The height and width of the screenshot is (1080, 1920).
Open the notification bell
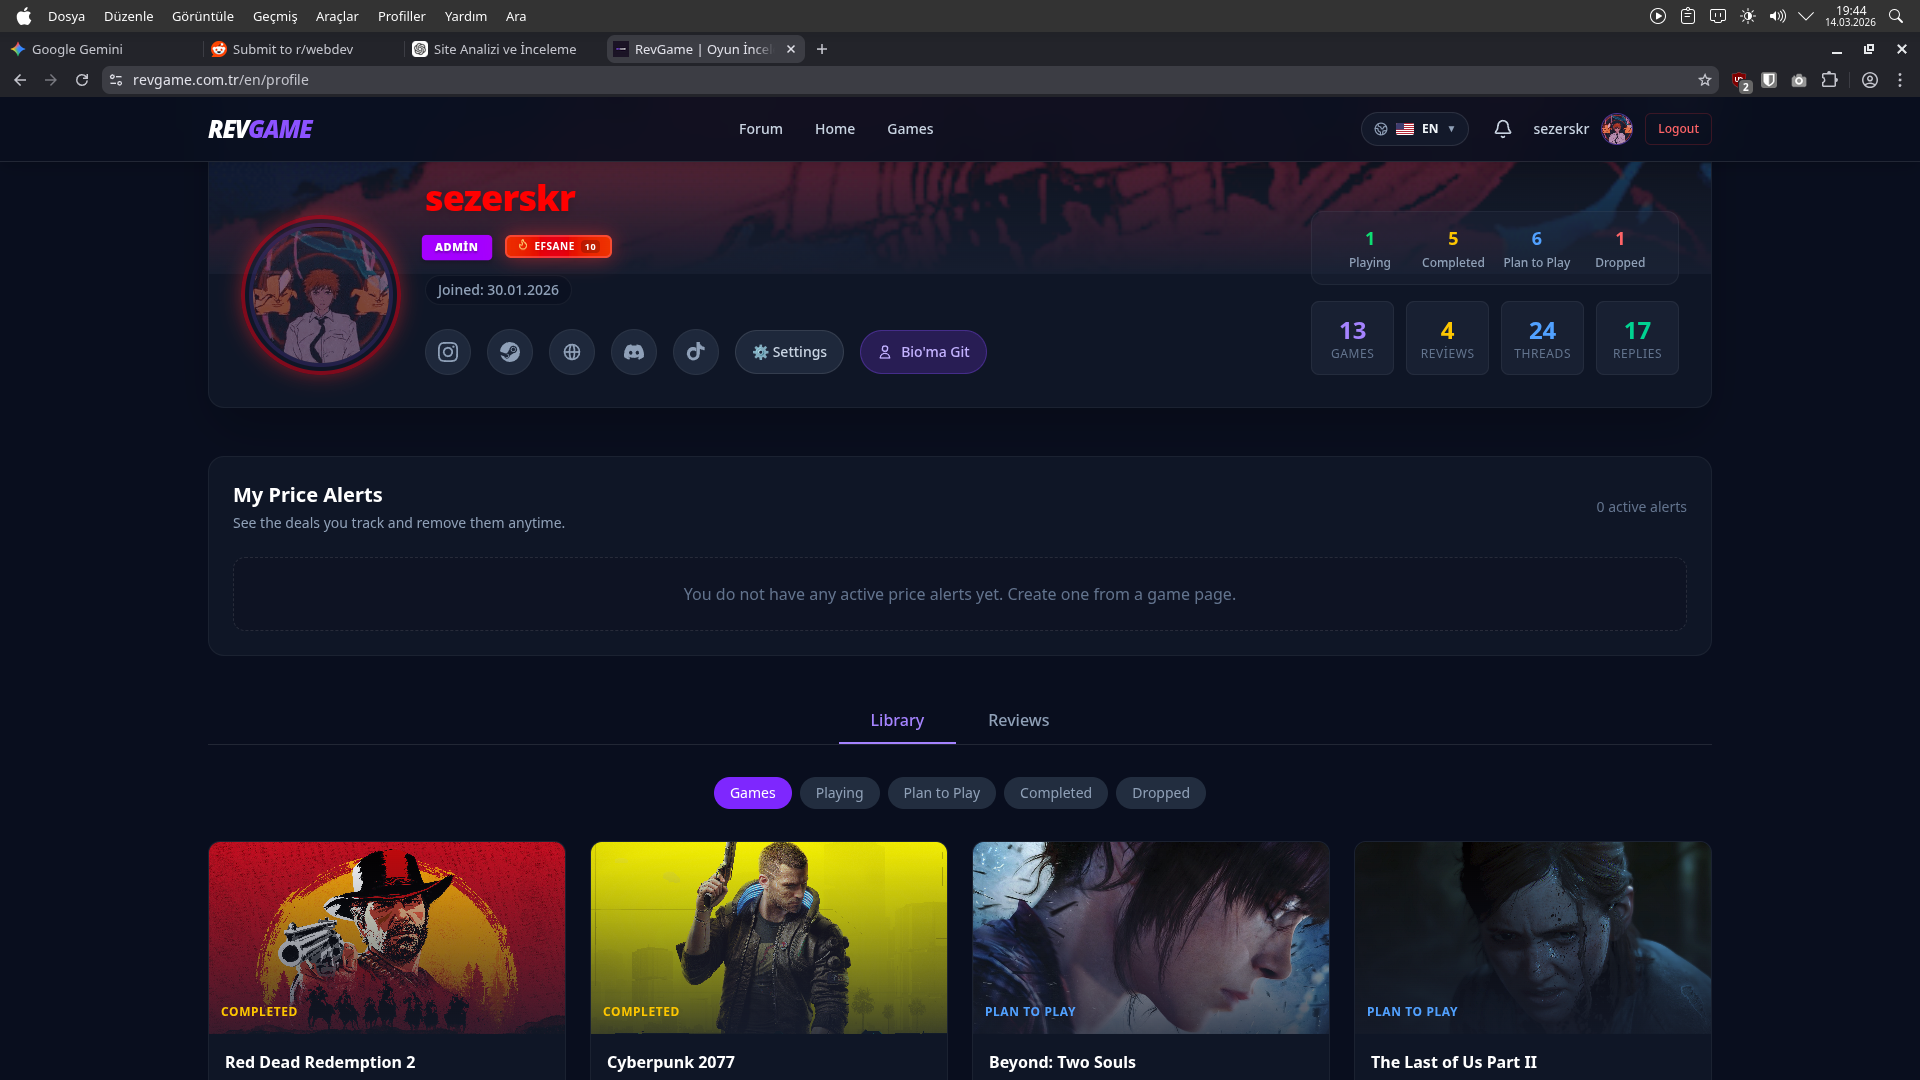pyautogui.click(x=1503, y=128)
